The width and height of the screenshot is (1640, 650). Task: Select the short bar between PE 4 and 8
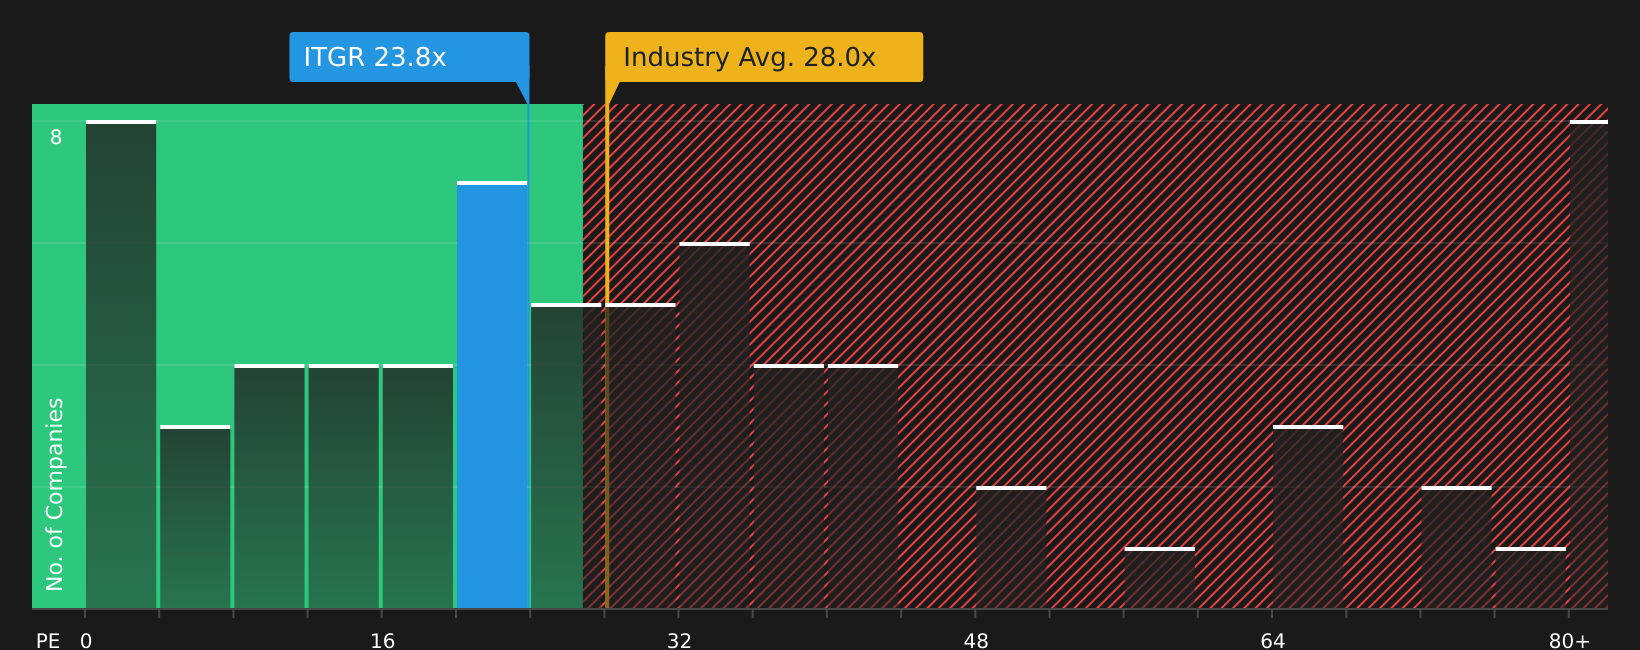(x=195, y=517)
